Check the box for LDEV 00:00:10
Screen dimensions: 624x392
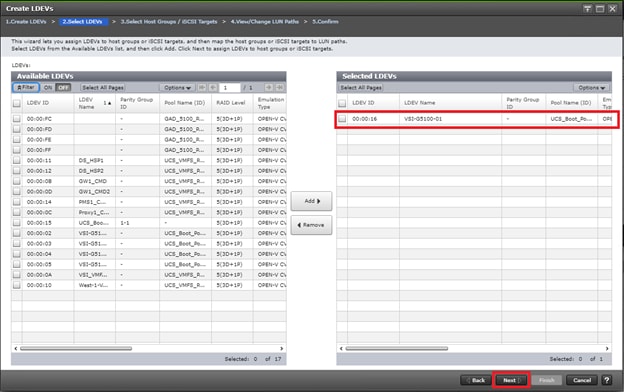coord(16,285)
